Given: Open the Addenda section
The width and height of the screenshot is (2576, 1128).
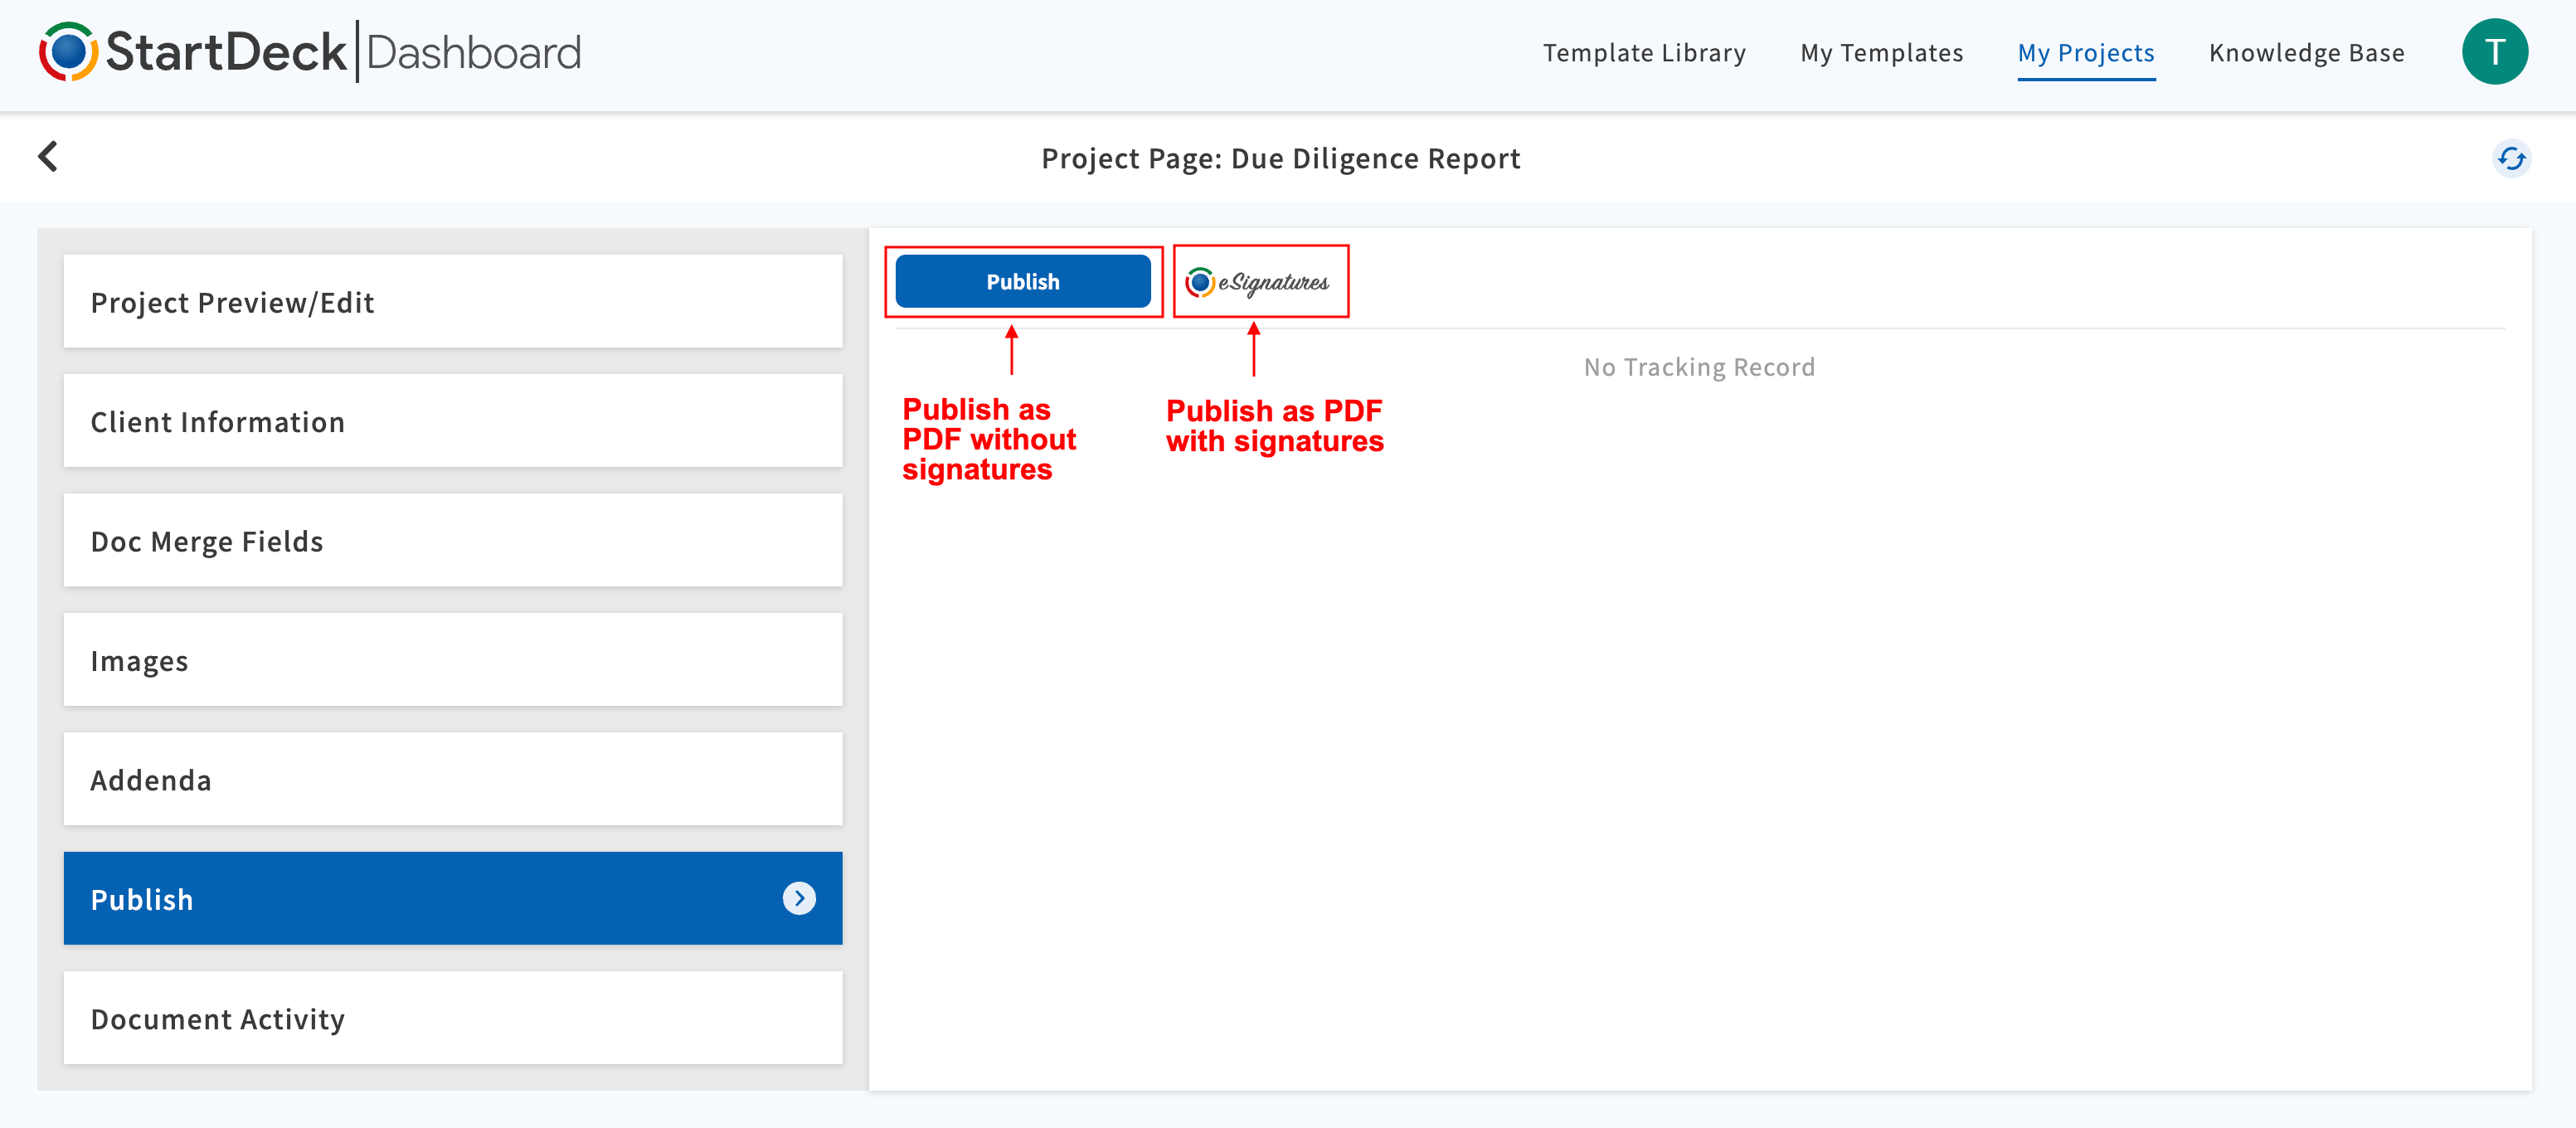Looking at the screenshot, I should pyautogui.click(x=452, y=780).
